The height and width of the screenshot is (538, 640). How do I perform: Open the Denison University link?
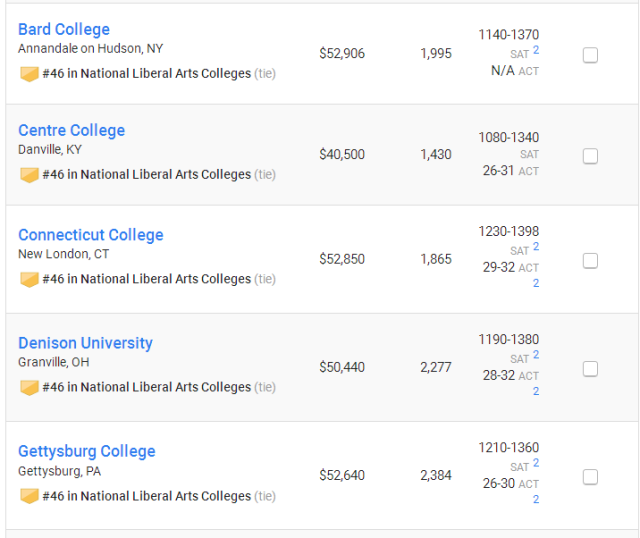(x=85, y=343)
